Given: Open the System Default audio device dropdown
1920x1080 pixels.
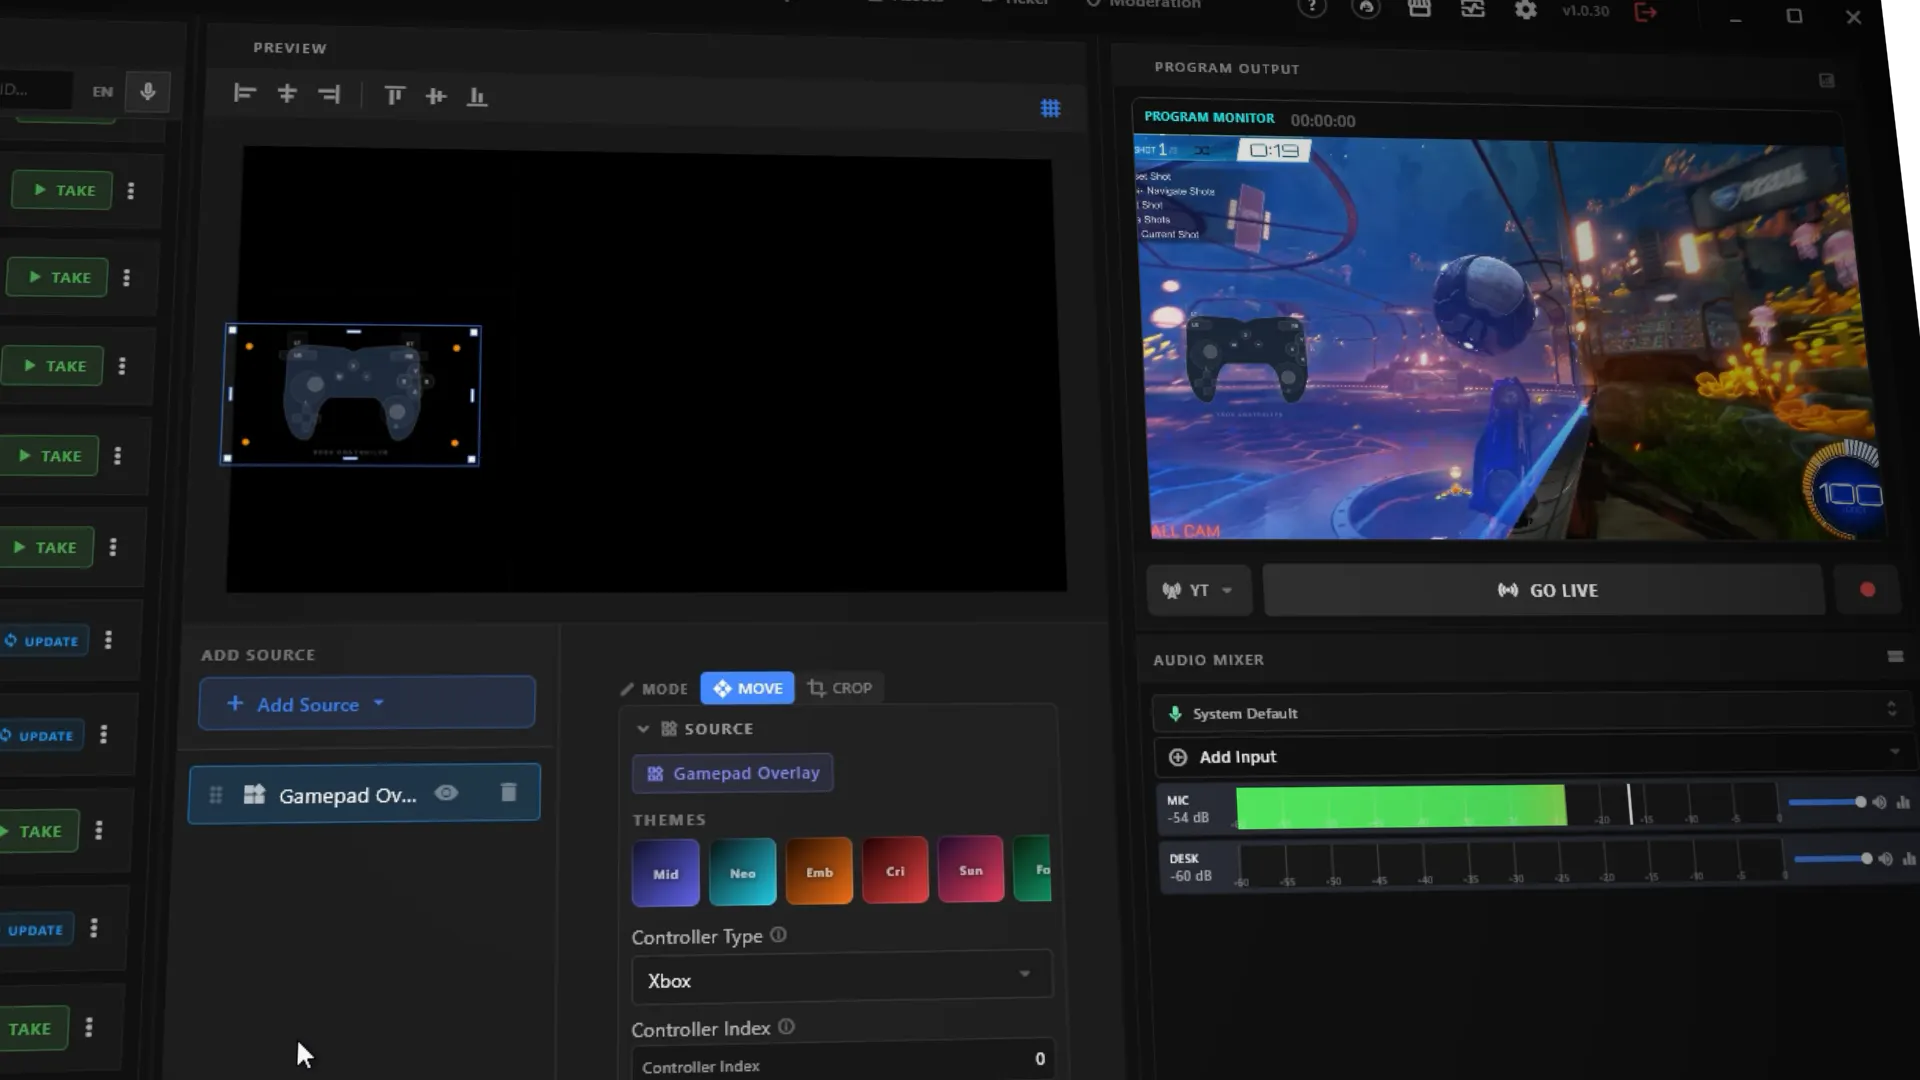Looking at the screenshot, I should tap(1530, 712).
